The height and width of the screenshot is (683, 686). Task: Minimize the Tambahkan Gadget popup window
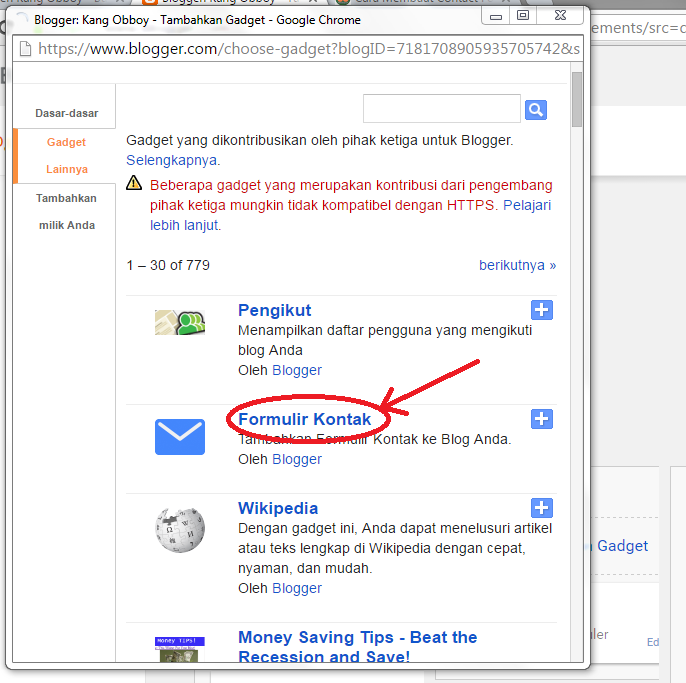[495, 16]
